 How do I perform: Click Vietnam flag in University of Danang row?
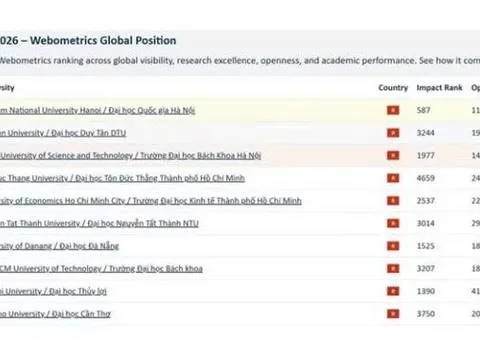[393, 246]
